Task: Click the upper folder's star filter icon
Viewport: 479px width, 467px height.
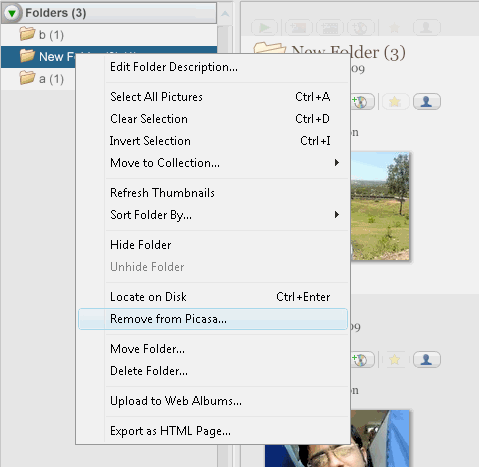Action: [395, 102]
